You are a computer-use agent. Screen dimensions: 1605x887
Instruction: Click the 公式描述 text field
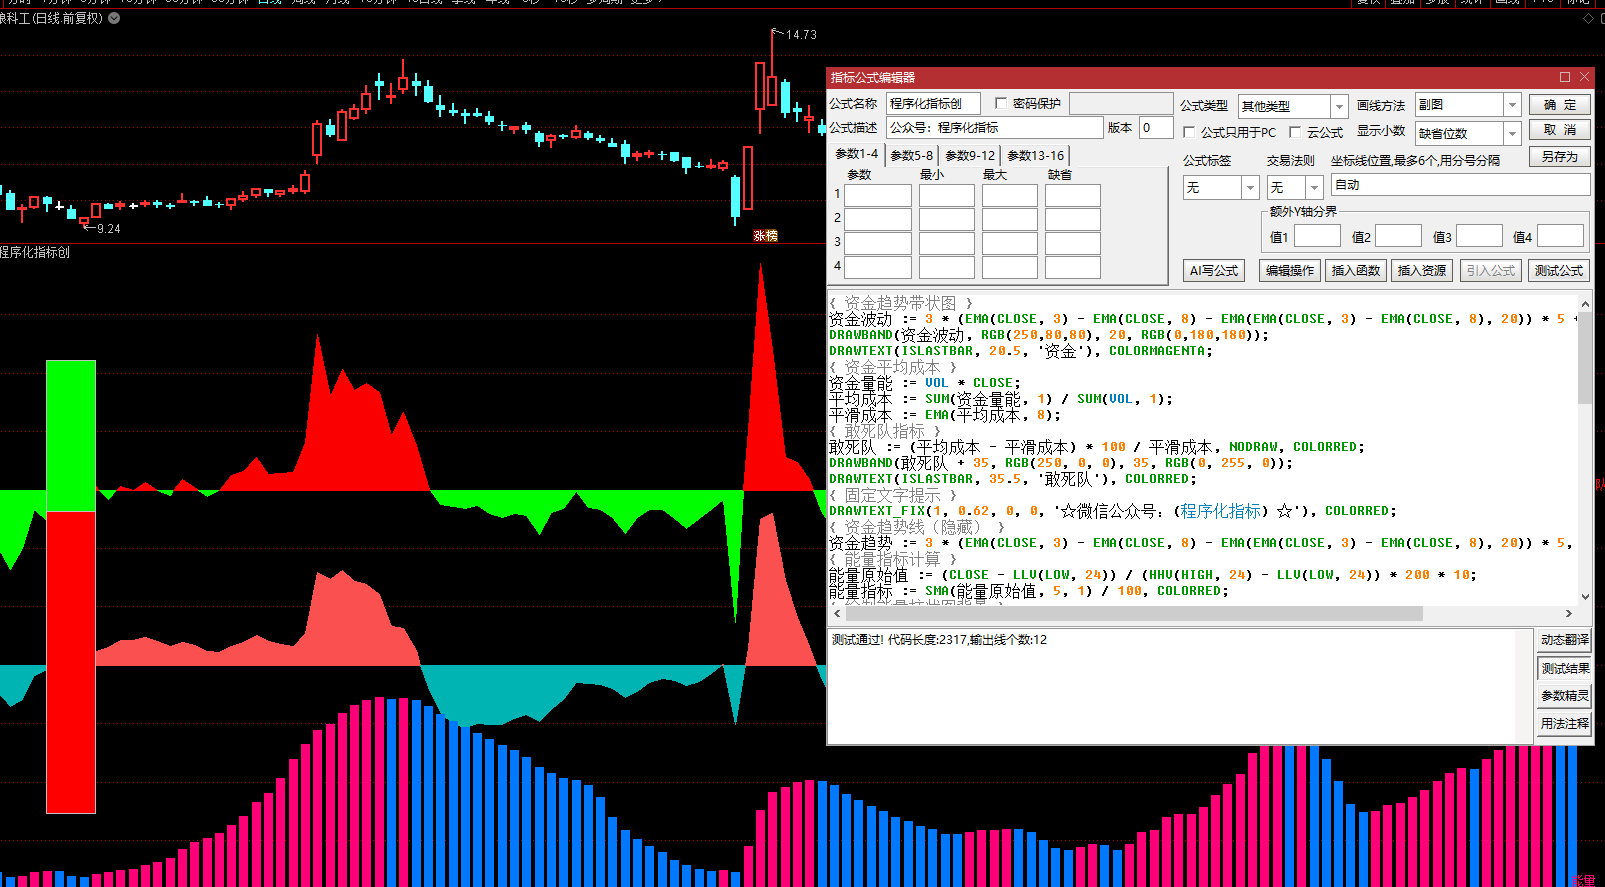[994, 128]
